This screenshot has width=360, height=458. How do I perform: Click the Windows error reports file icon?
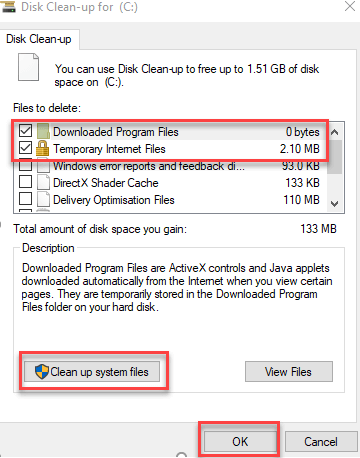43,166
